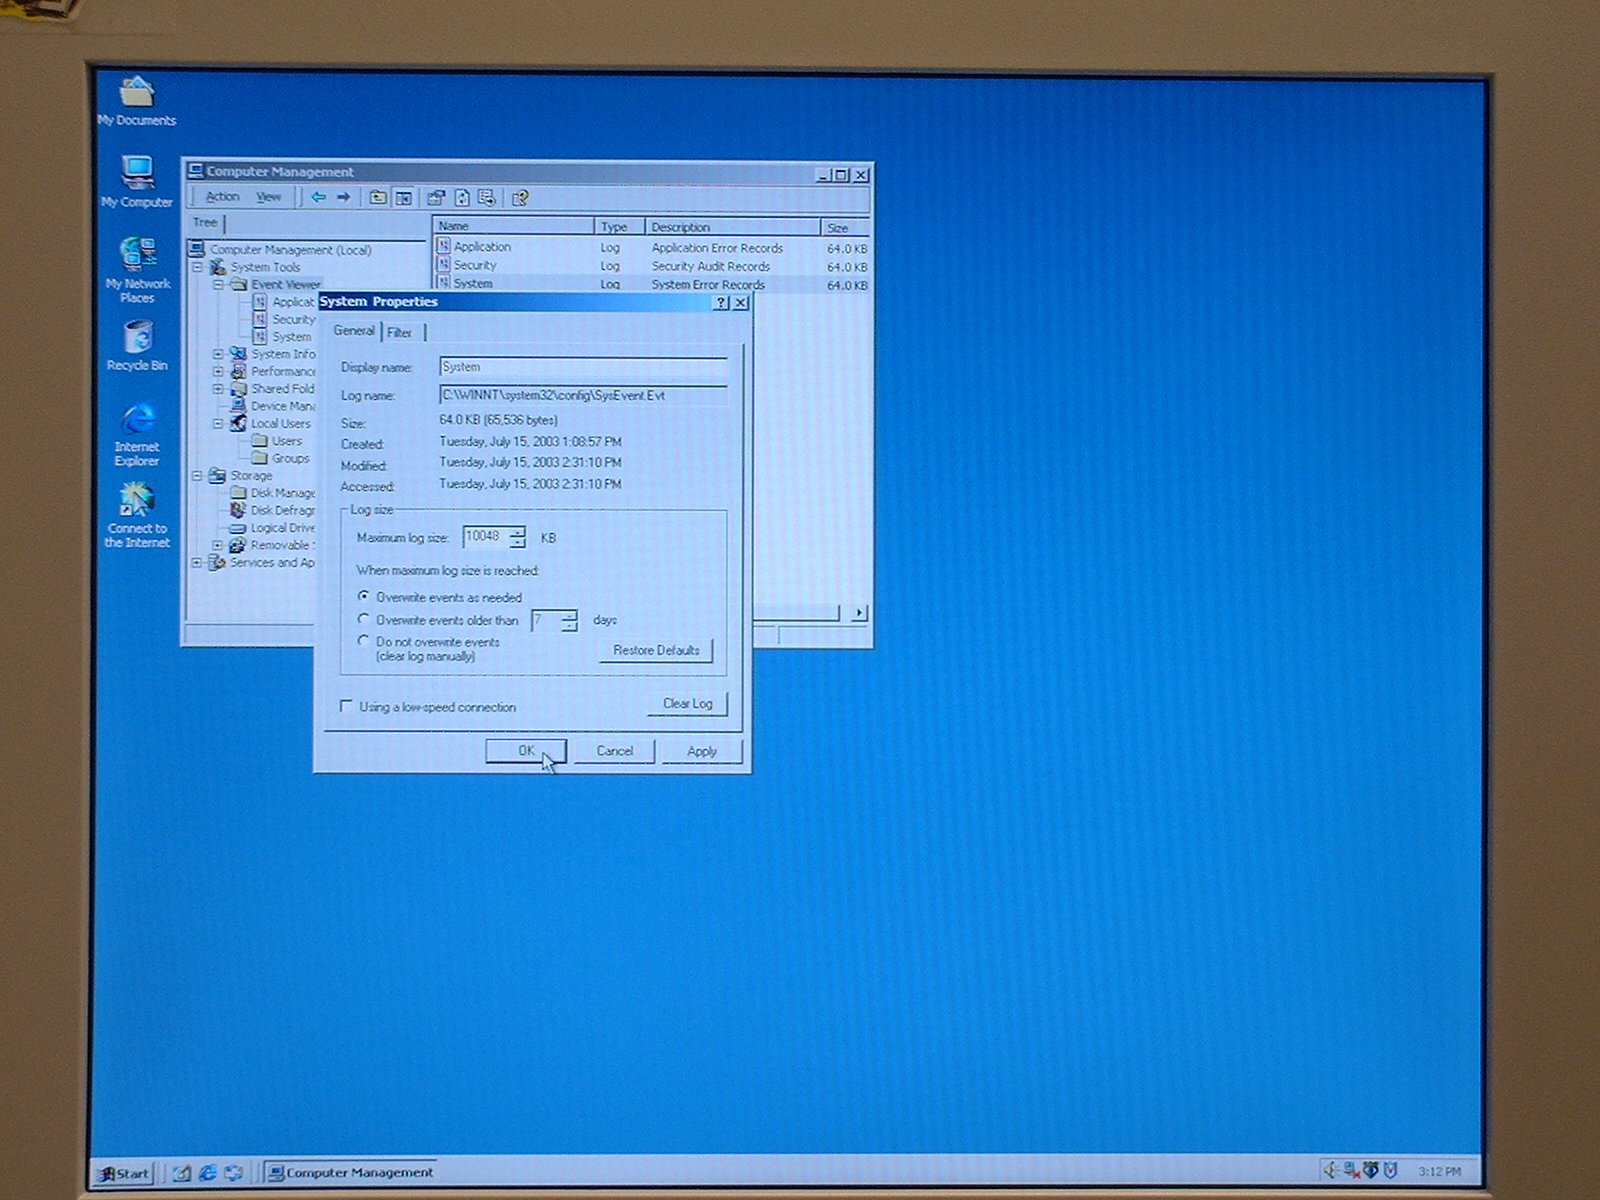Viewport: 1600px width, 1200px height.
Task: Click the Refresh toolbar icon
Action: [x=462, y=198]
